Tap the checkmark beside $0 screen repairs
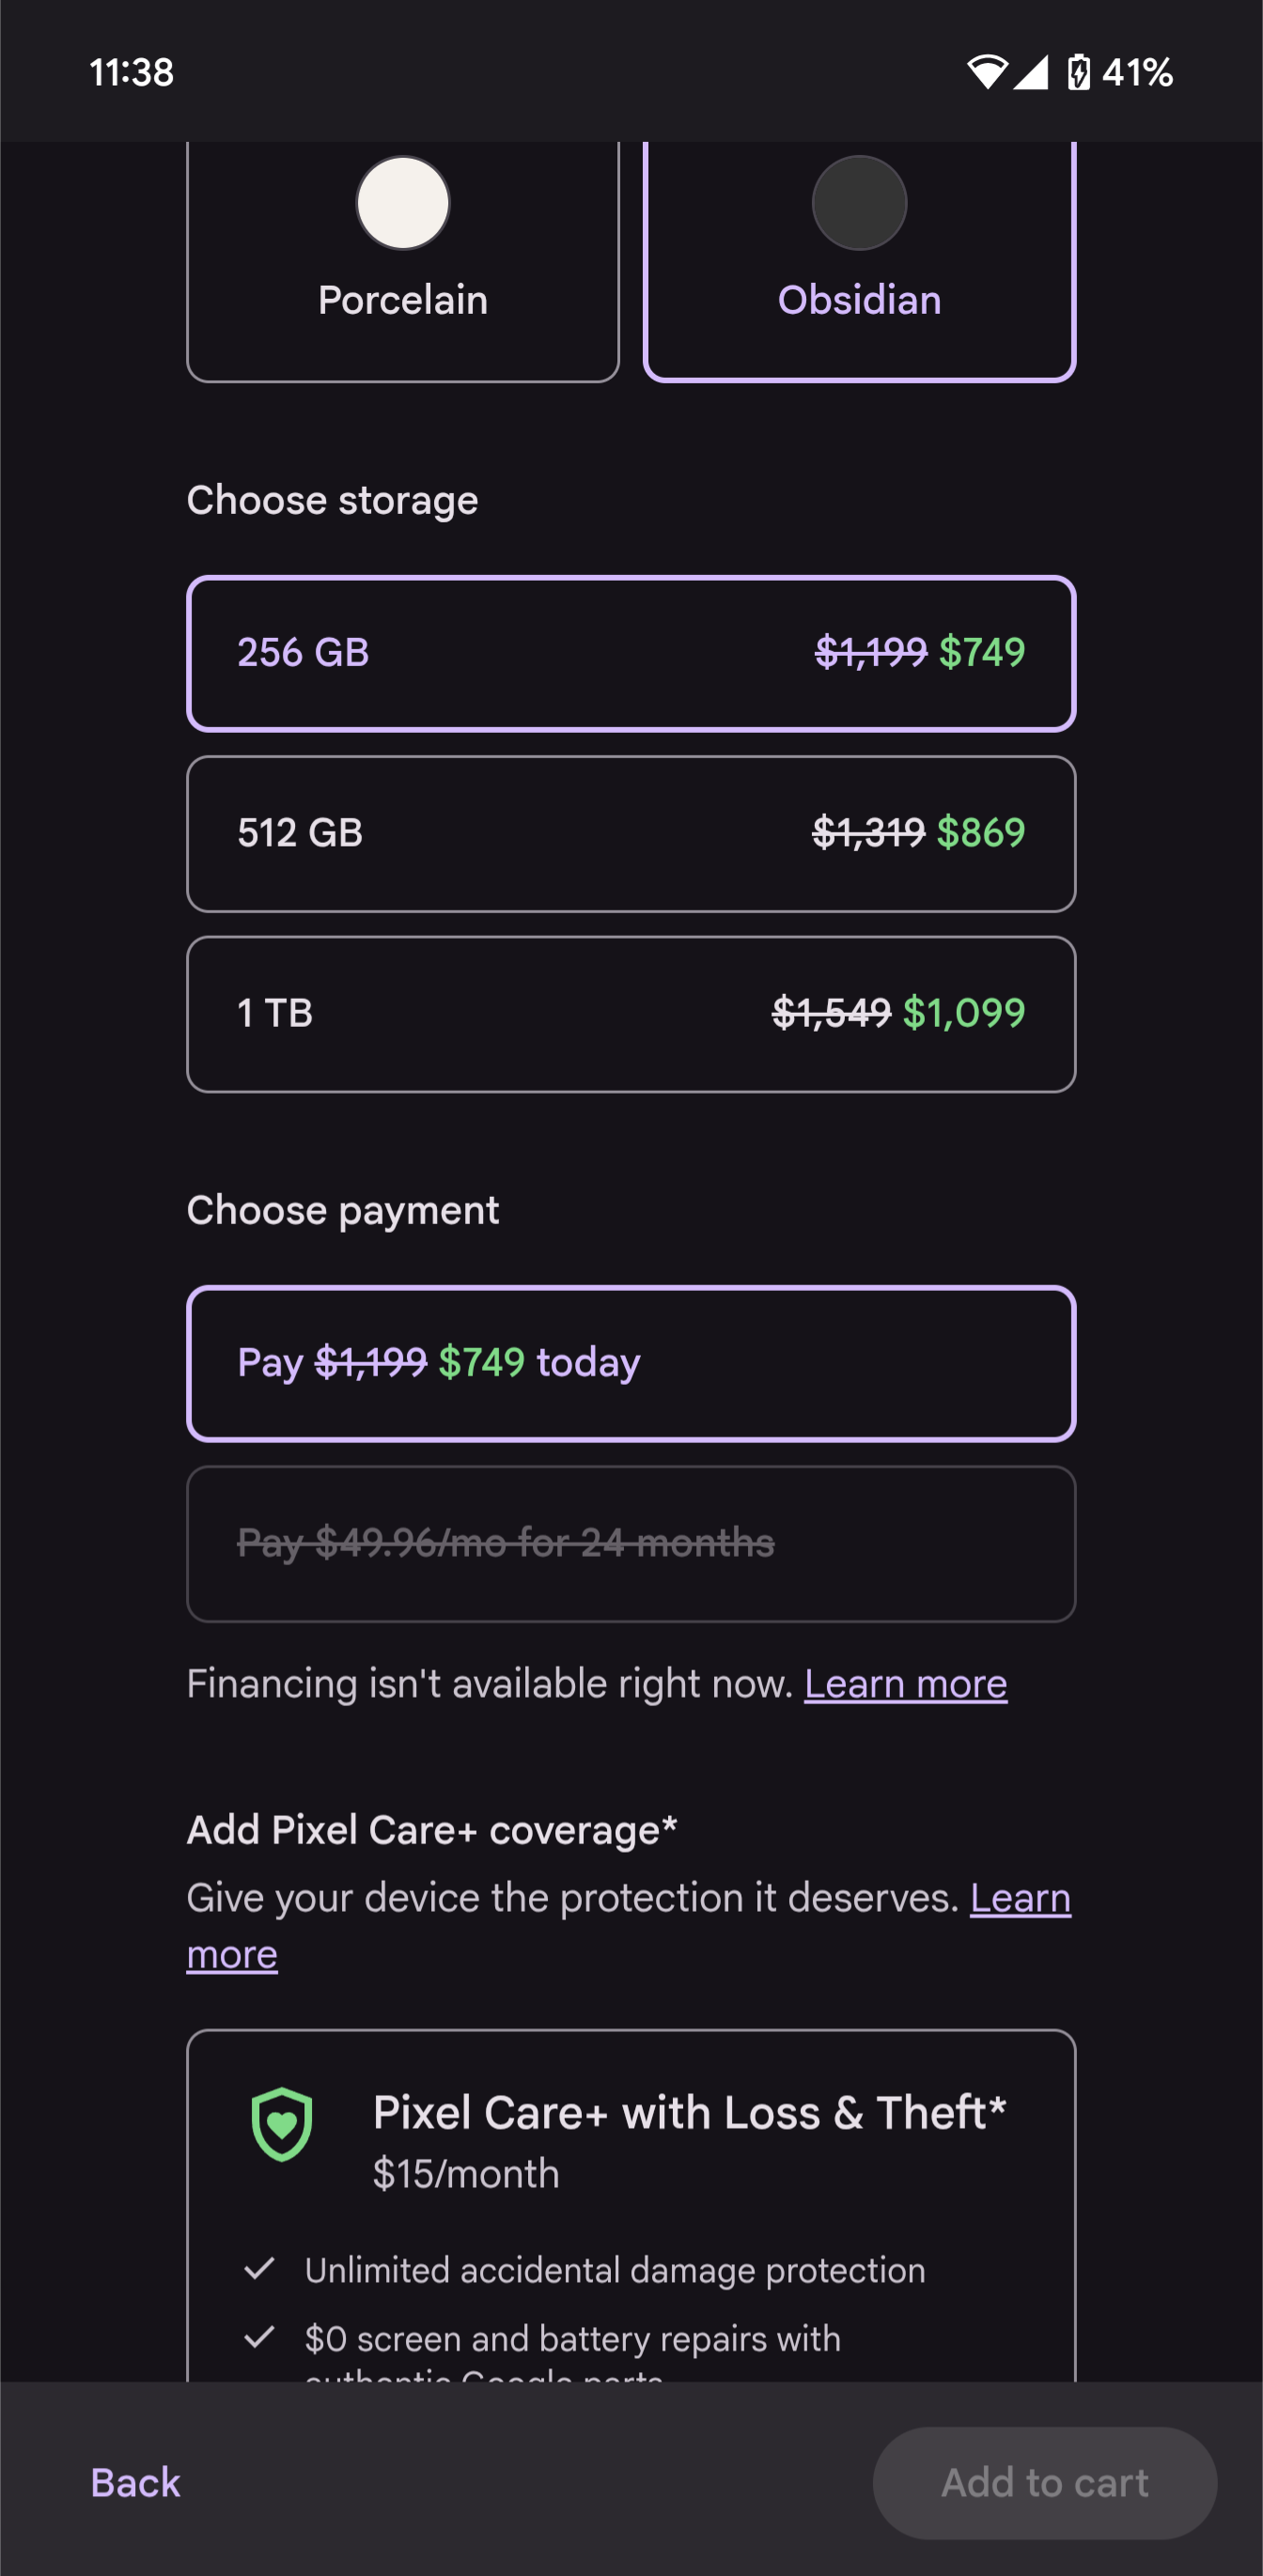The width and height of the screenshot is (1263, 2576). click(x=259, y=2337)
